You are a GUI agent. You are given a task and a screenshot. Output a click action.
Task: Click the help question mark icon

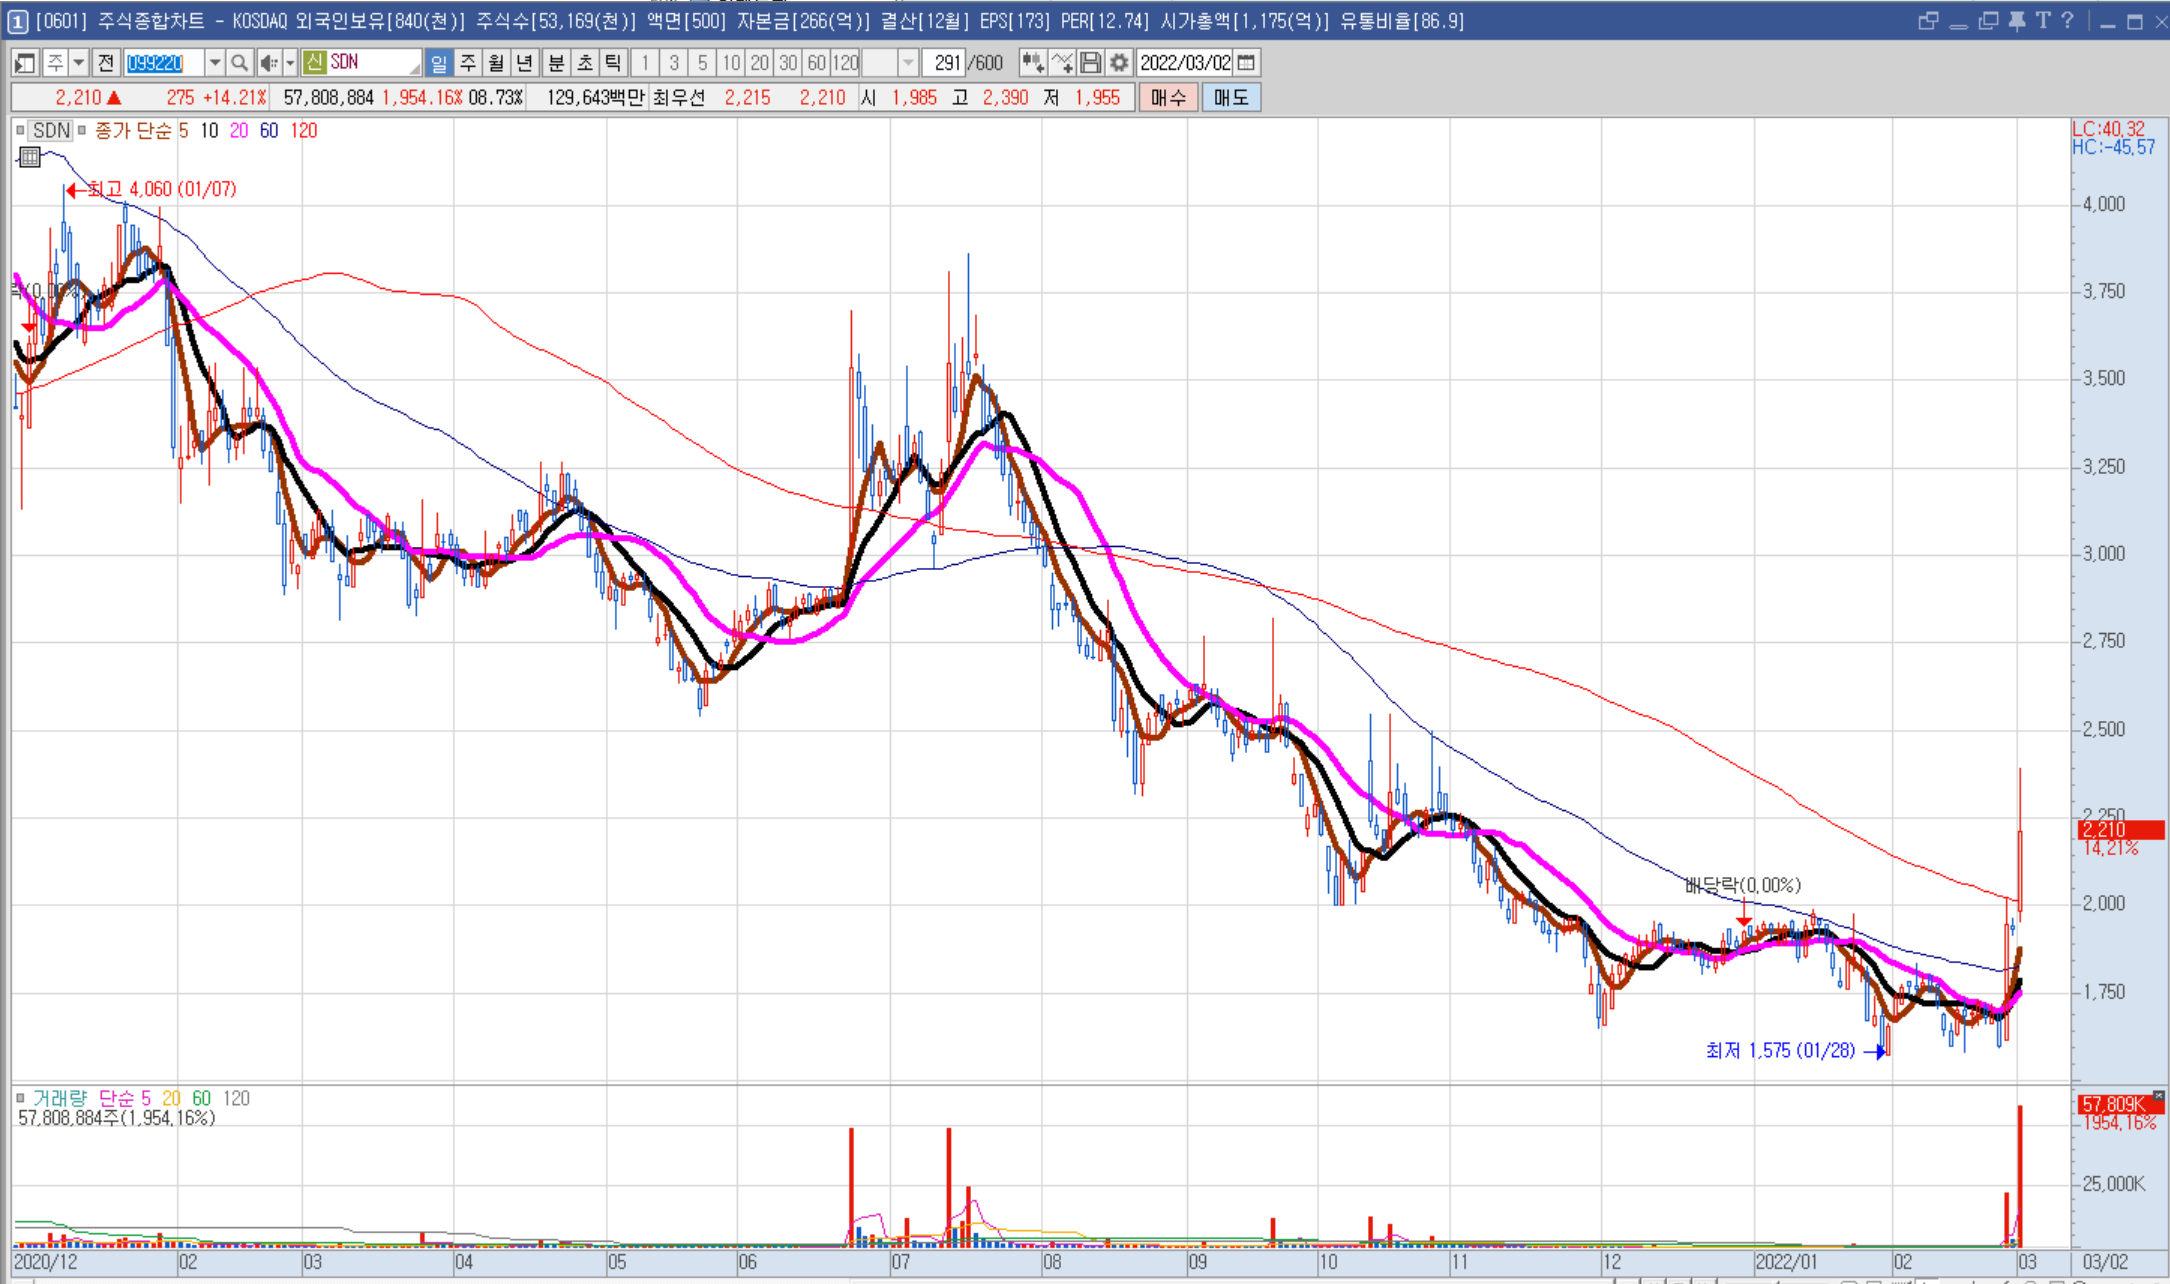(2067, 21)
